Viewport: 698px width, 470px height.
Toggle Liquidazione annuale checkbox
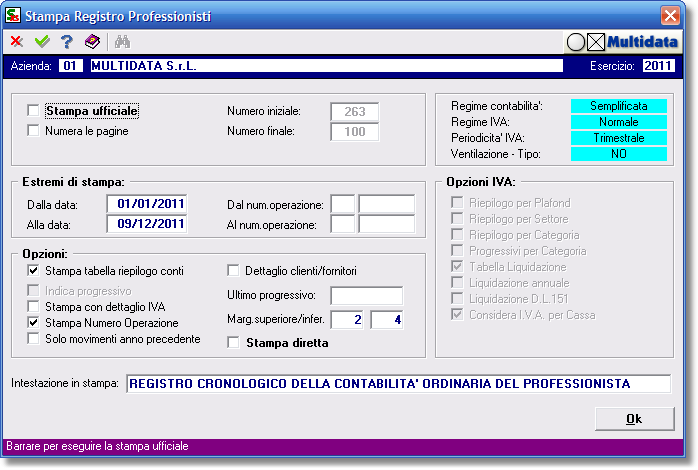457,283
